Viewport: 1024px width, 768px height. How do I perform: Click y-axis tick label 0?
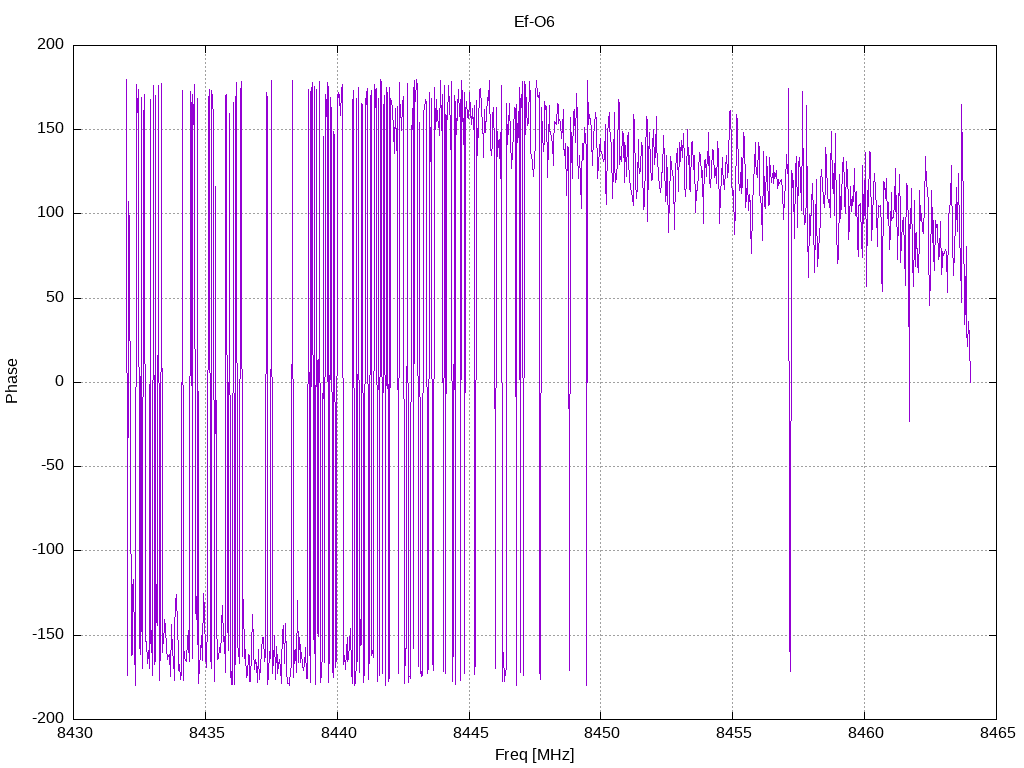(60, 381)
